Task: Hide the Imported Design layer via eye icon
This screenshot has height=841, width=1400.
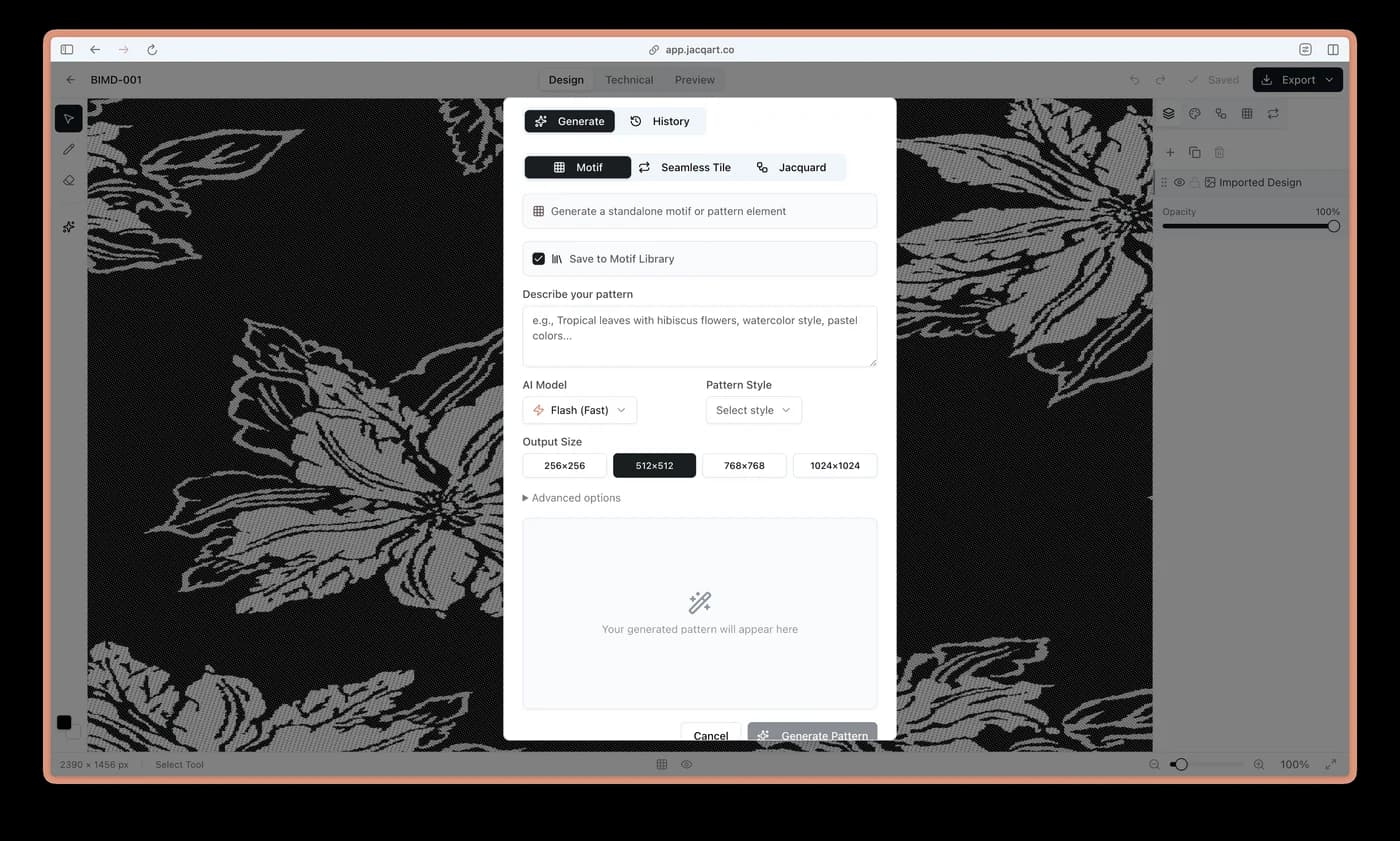Action: (x=1179, y=183)
